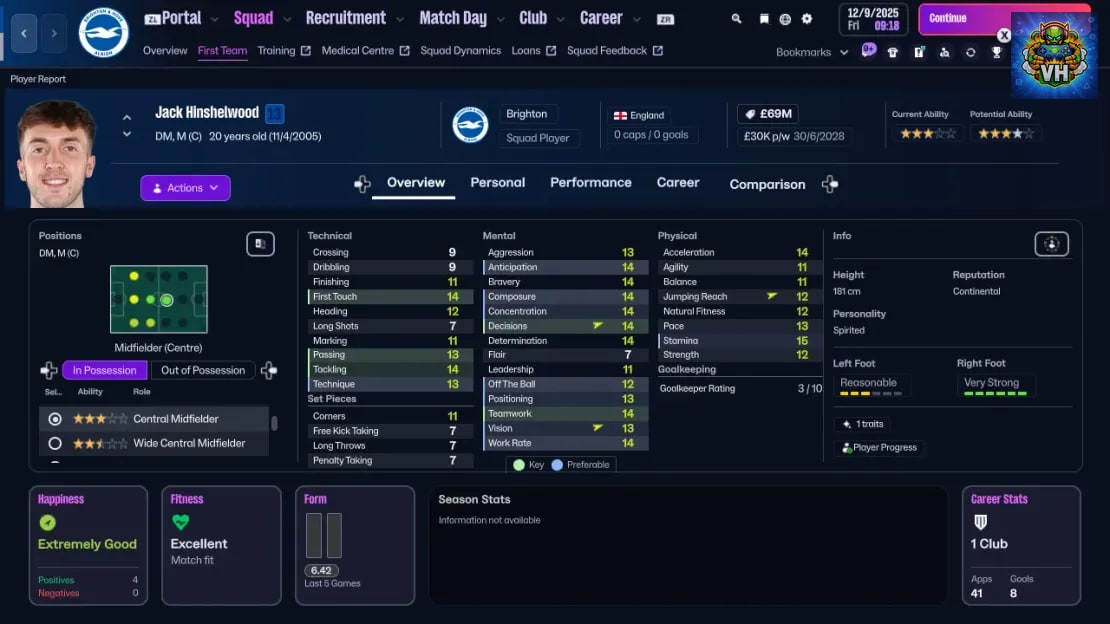Click the plus icon right of Out of Possession
The image size is (1110, 624).
pos(269,370)
